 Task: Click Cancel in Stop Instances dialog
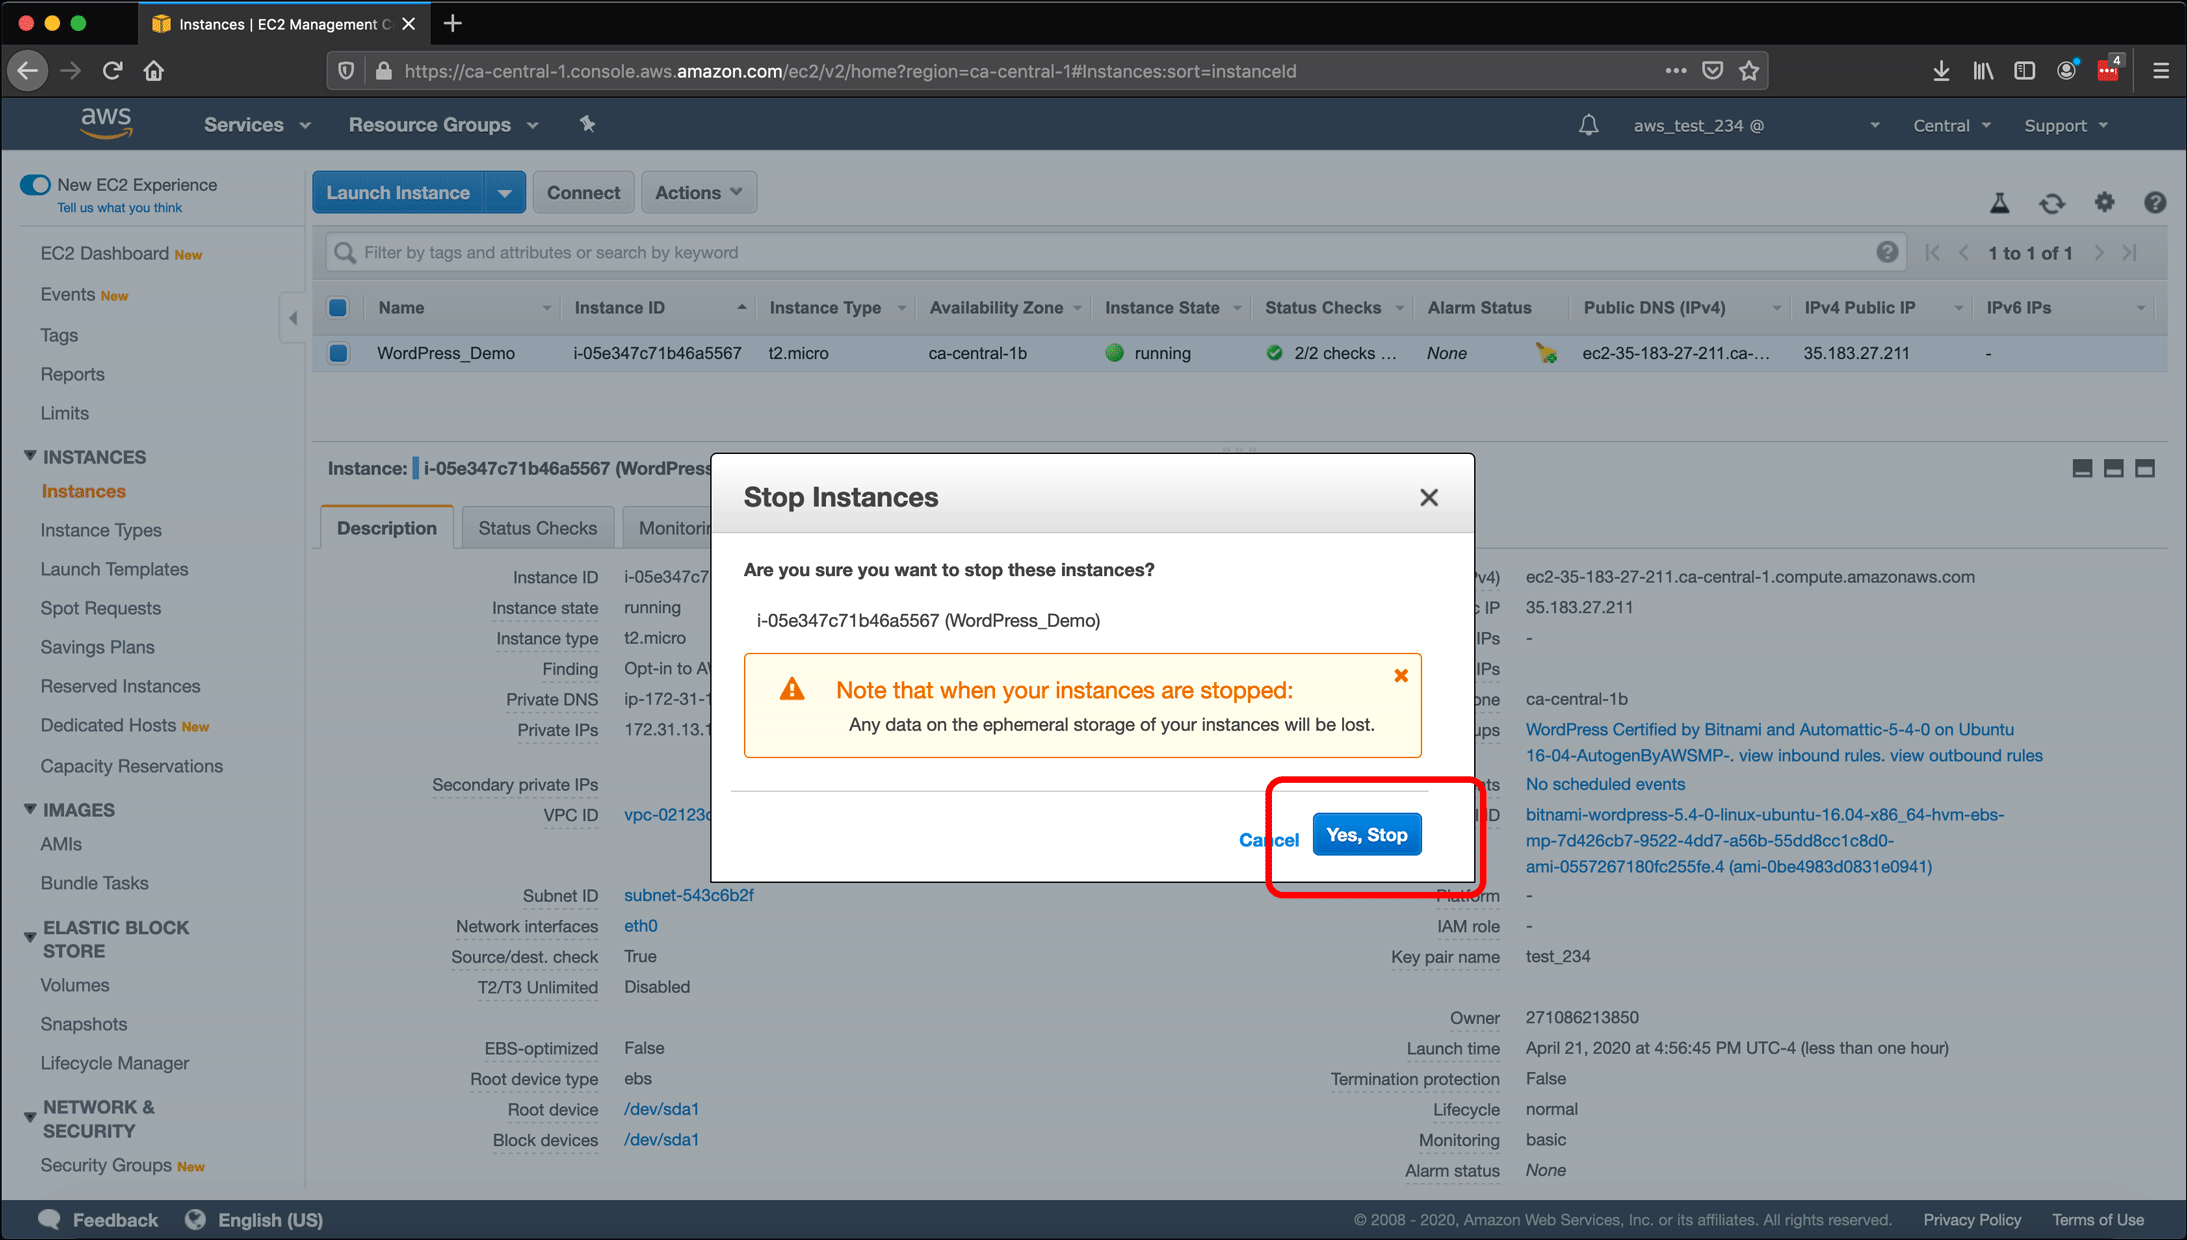click(x=1268, y=839)
